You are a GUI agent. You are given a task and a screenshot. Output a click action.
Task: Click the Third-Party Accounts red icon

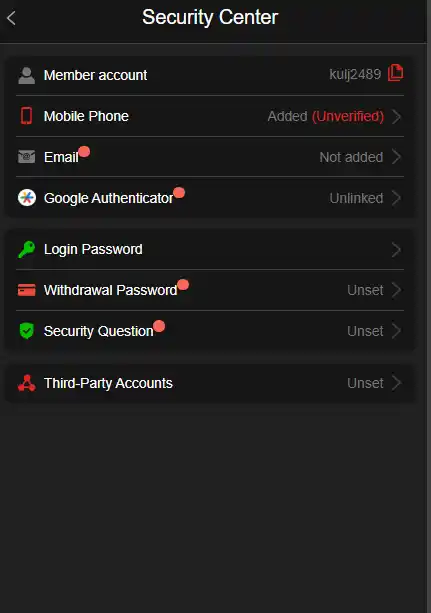pos(27,383)
